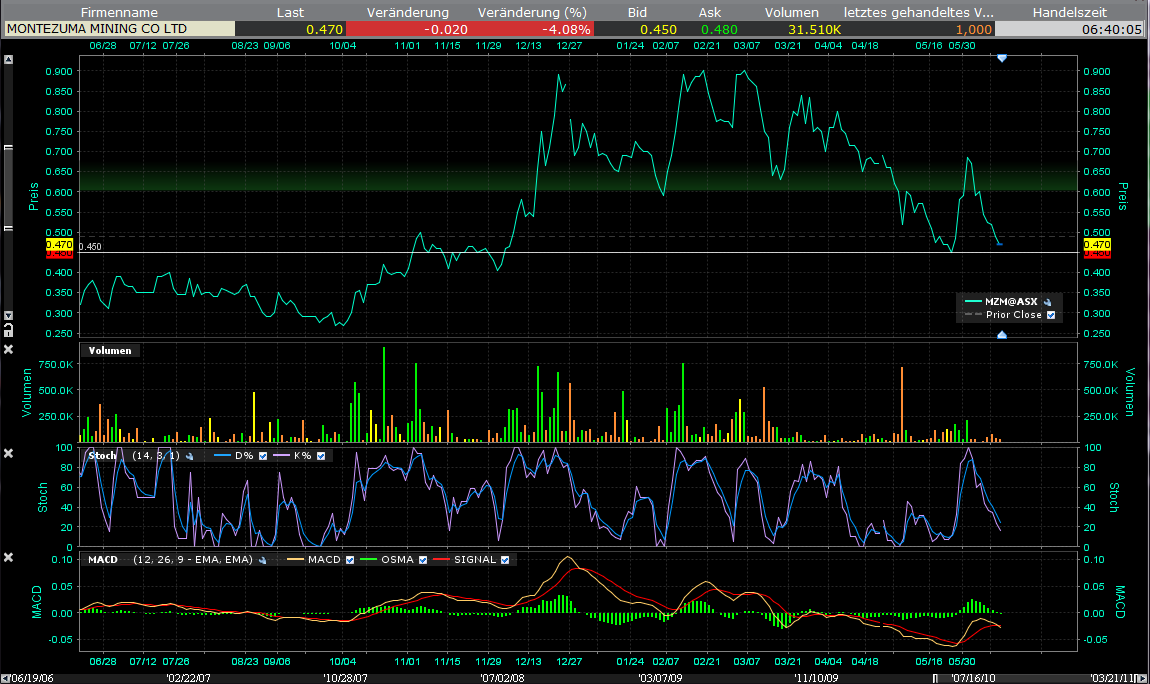
Task: Toggle the D% line checkbox
Action: click(x=263, y=456)
